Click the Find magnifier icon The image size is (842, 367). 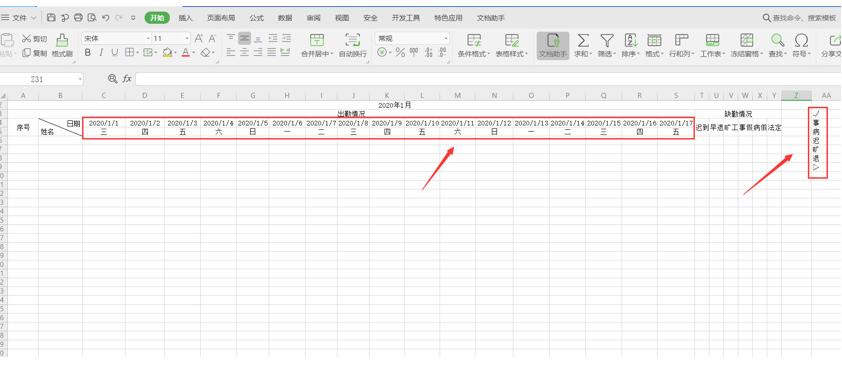pos(776,40)
